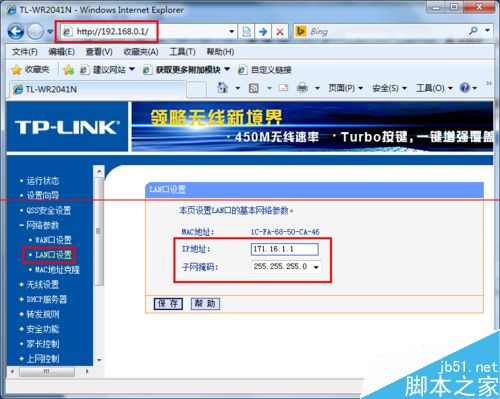Click the IP地址 input field

click(x=285, y=249)
